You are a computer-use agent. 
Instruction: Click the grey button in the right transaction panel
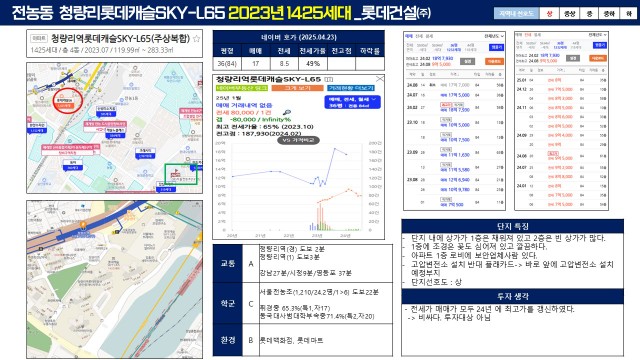pyautogui.click(x=573, y=58)
